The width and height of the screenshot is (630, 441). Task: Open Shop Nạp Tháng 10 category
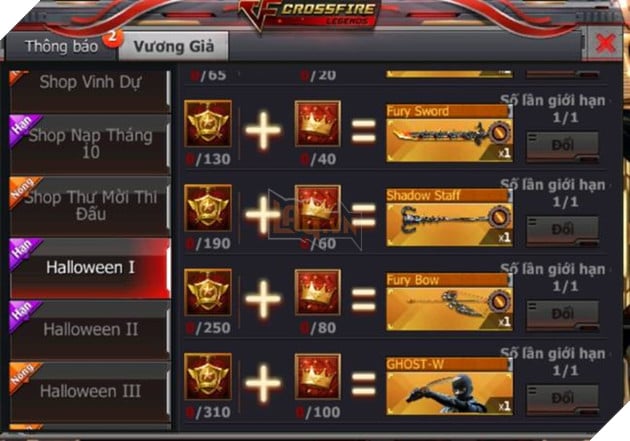point(90,144)
